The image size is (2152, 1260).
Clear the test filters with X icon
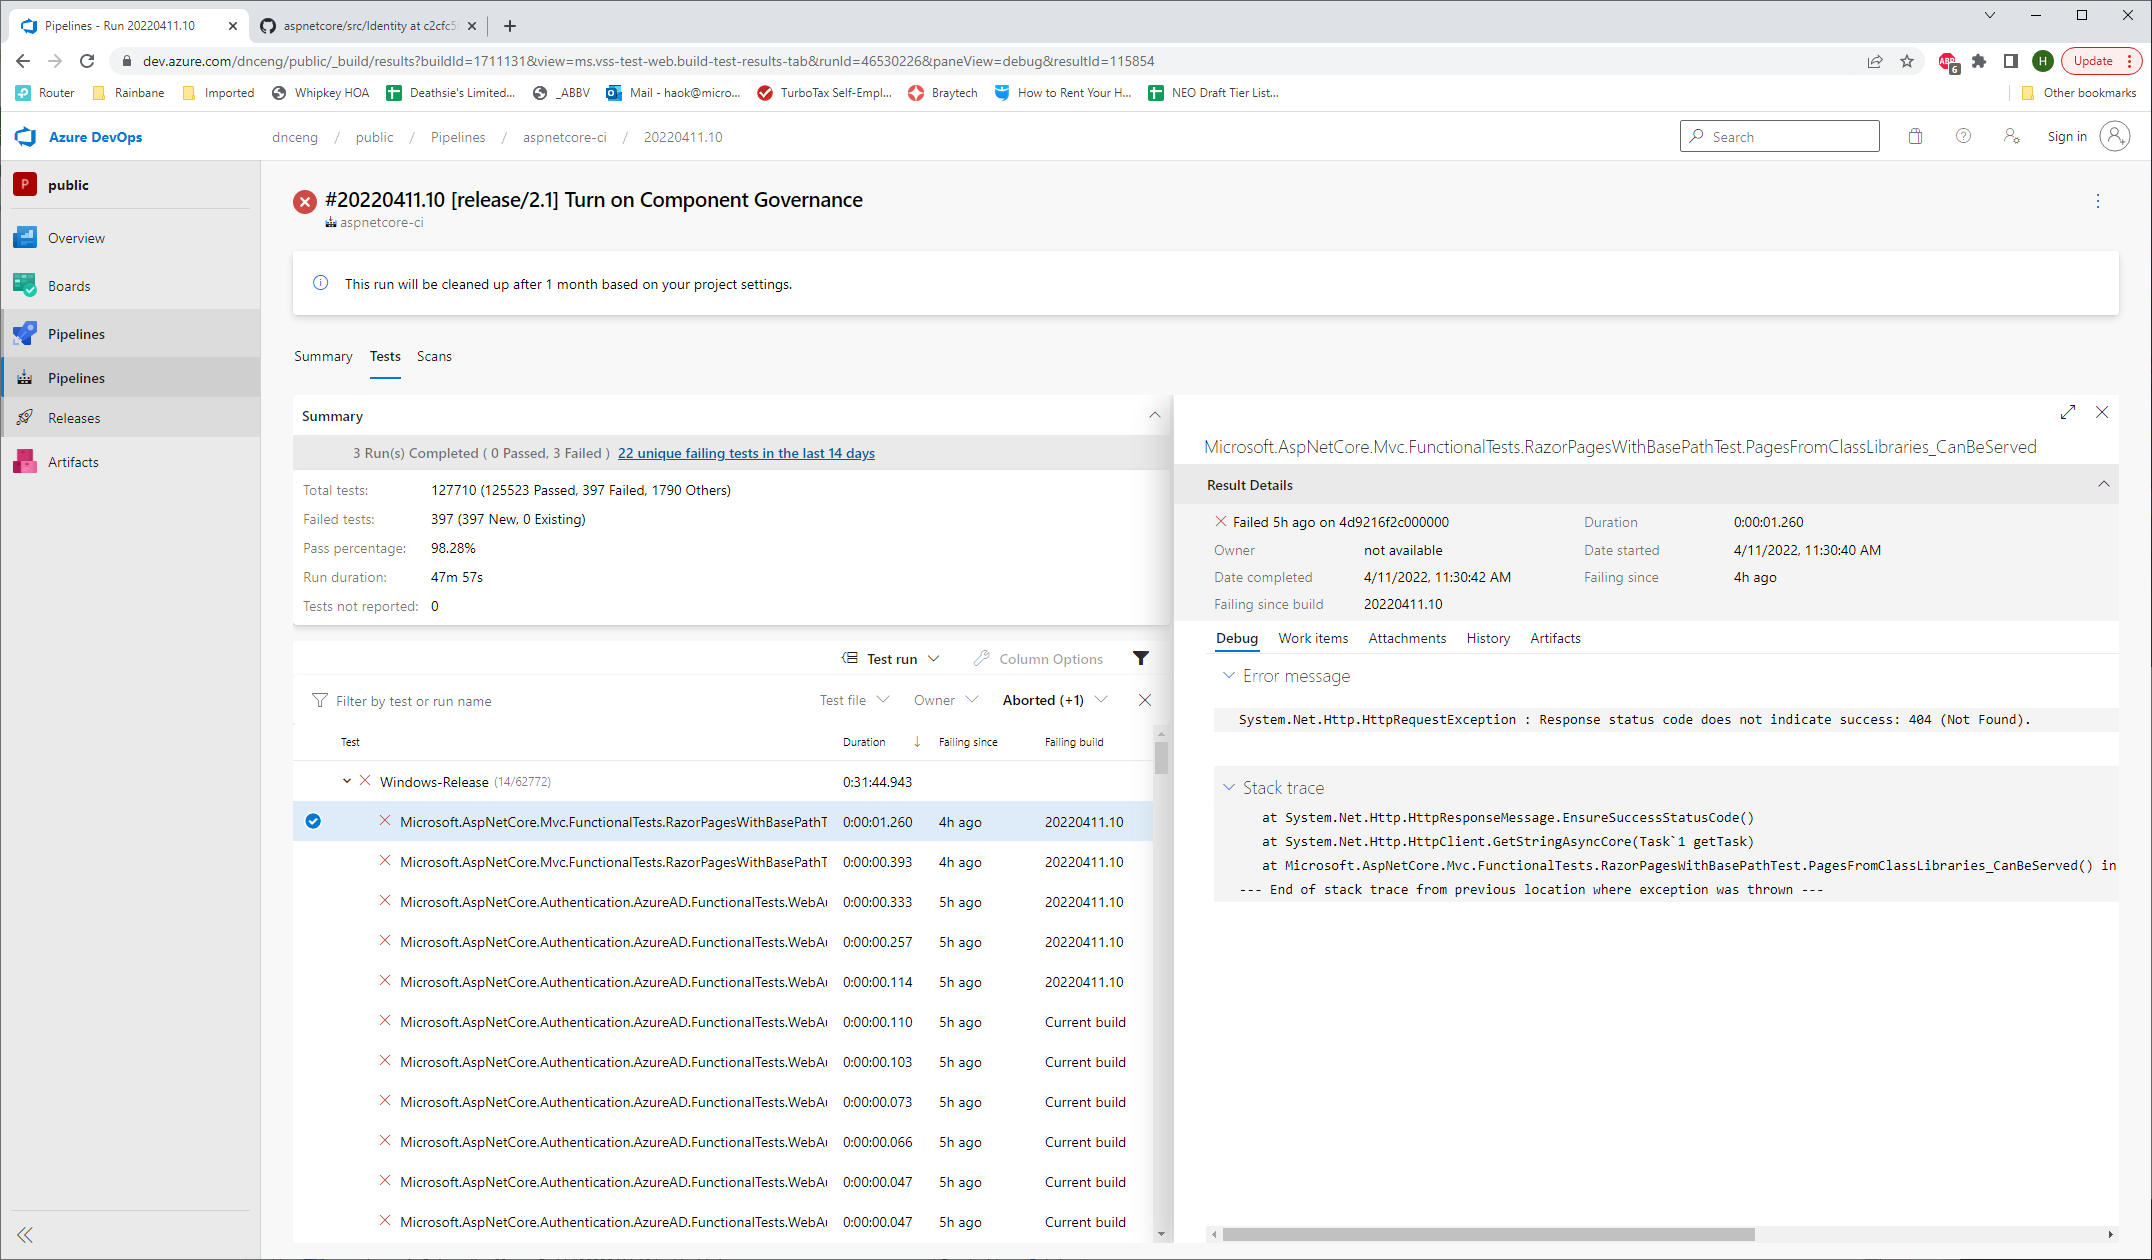pyautogui.click(x=1145, y=700)
